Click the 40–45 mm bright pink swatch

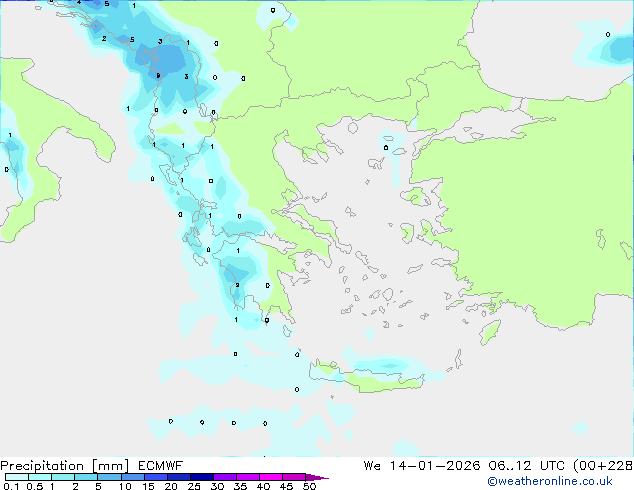point(271,477)
